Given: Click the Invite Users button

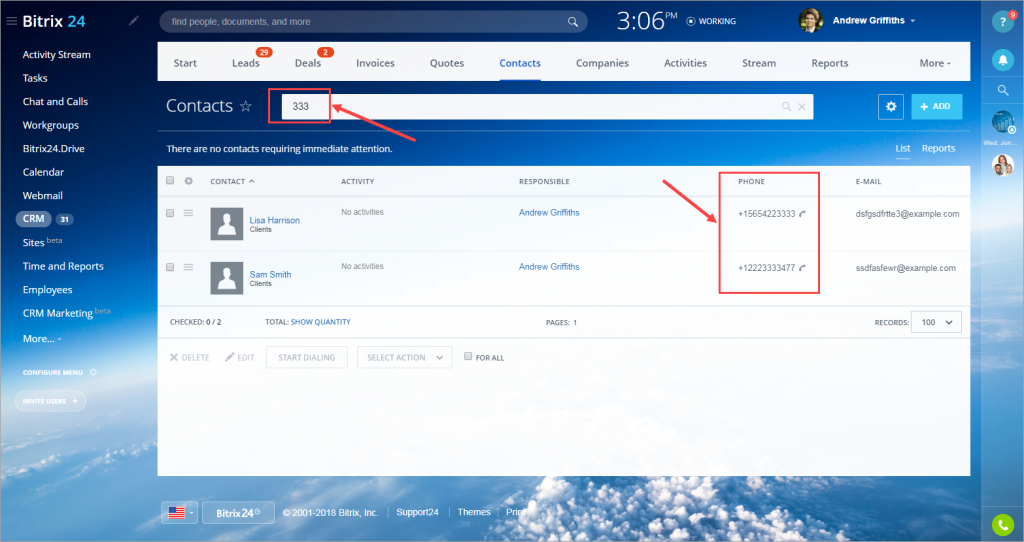Looking at the screenshot, I should click(x=50, y=401).
